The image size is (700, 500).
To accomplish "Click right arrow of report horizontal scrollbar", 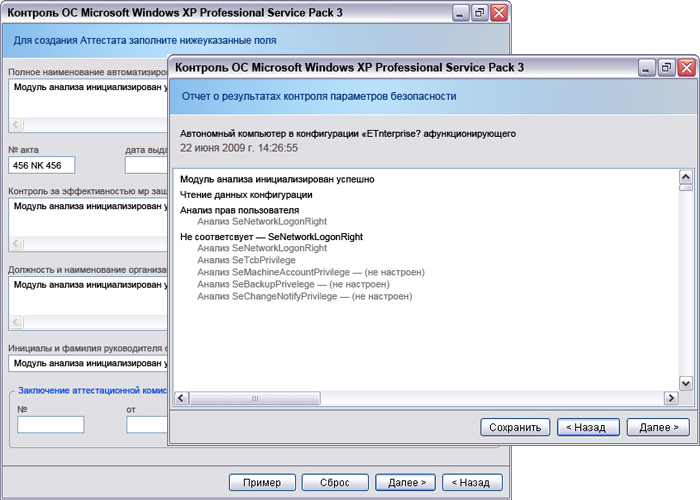I will click(x=671, y=398).
